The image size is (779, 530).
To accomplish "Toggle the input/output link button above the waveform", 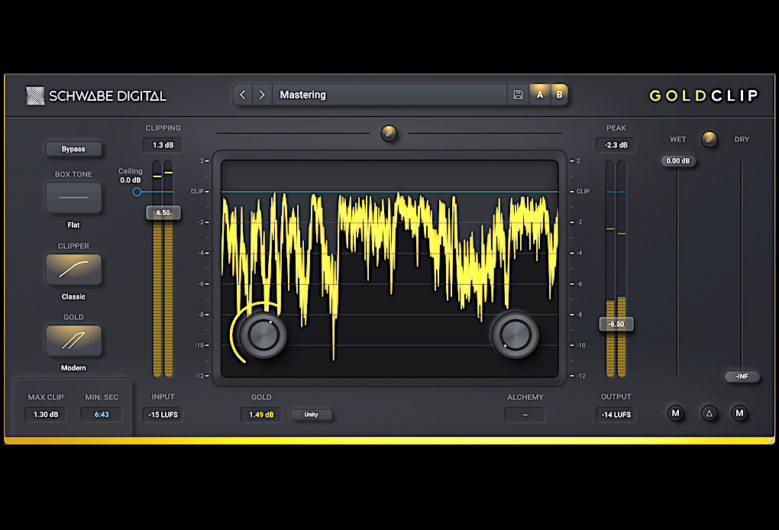I will 389,133.
